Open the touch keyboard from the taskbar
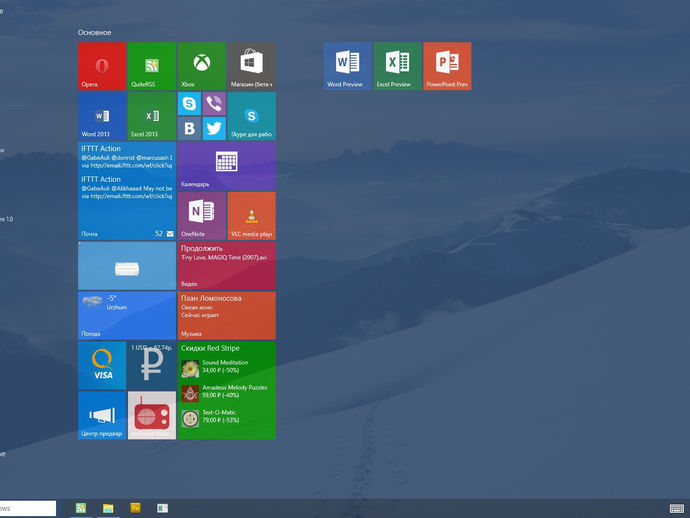 click(676, 509)
